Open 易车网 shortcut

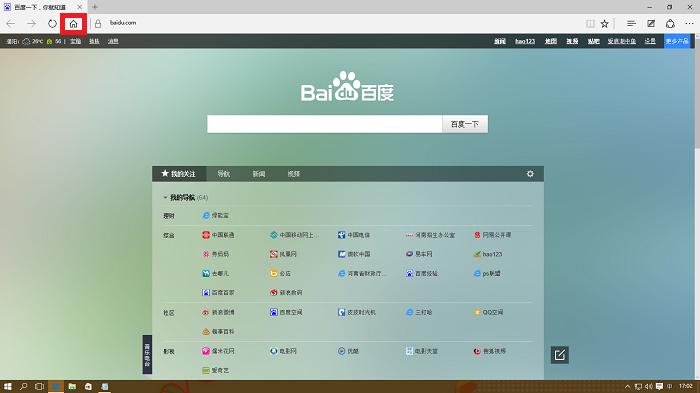tap(419, 254)
